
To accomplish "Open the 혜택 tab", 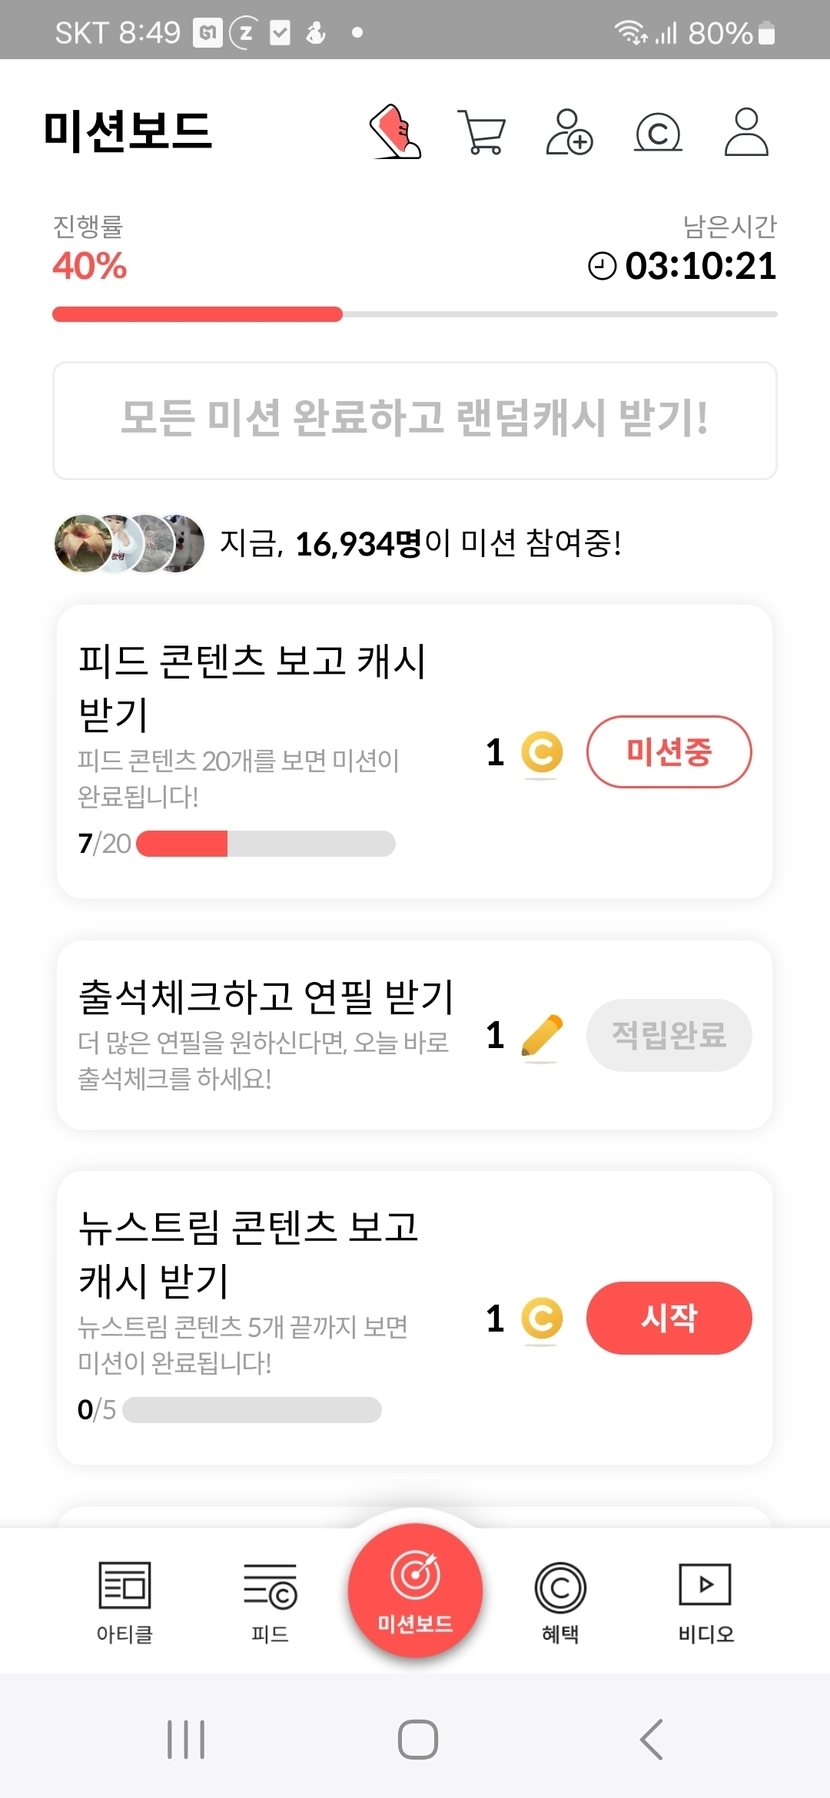I will click(560, 1602).
